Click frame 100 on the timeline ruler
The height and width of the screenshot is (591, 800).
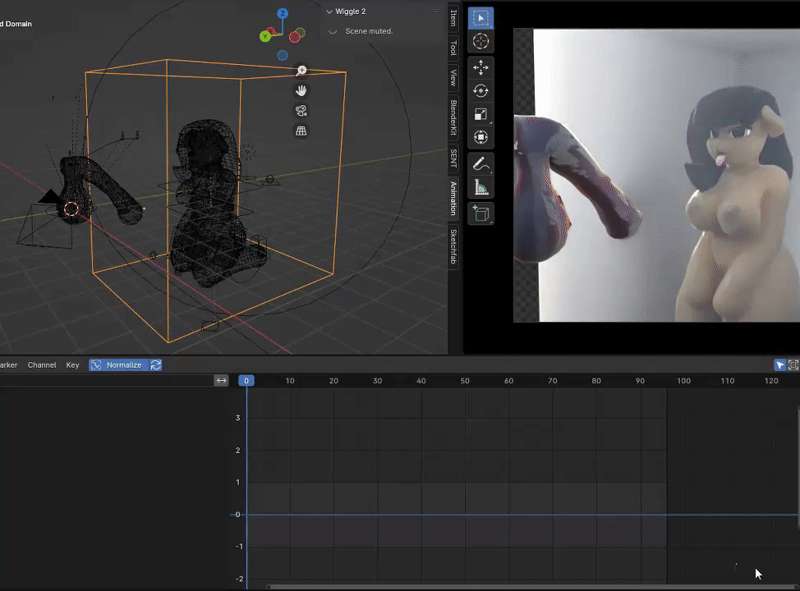(684, 381)
